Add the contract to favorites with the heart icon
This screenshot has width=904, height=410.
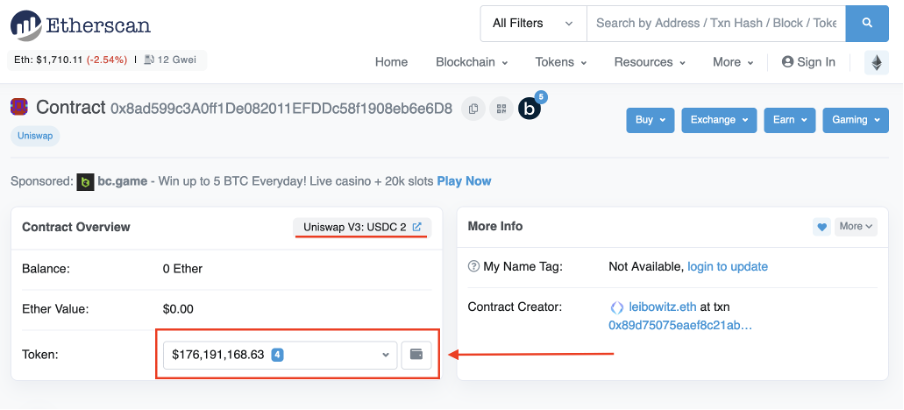point(822,227)
